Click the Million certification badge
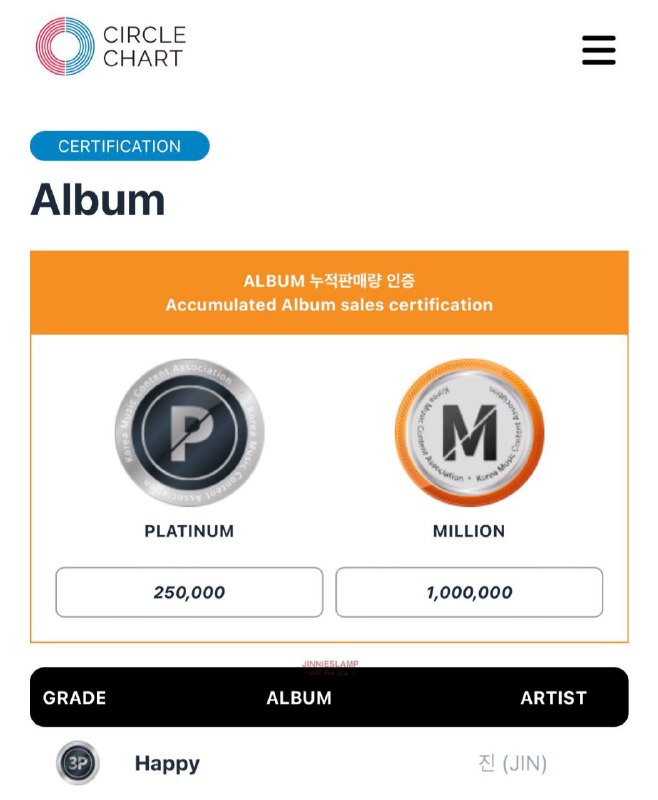 point(469,433)
